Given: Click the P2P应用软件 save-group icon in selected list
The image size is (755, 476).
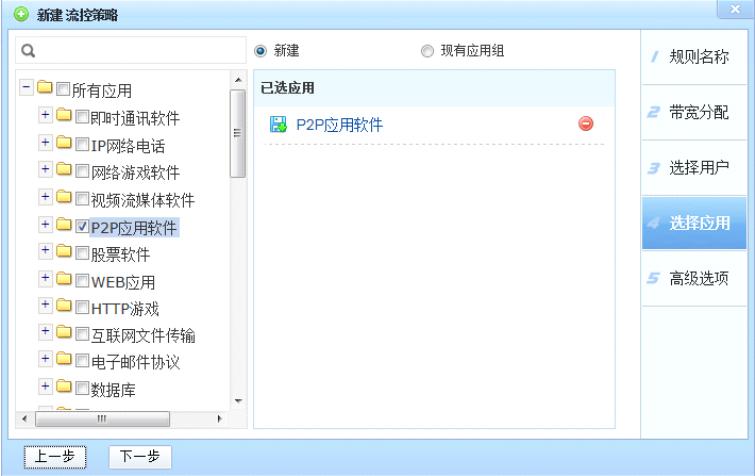Looking at the screenshot, I should pos(278,124).
